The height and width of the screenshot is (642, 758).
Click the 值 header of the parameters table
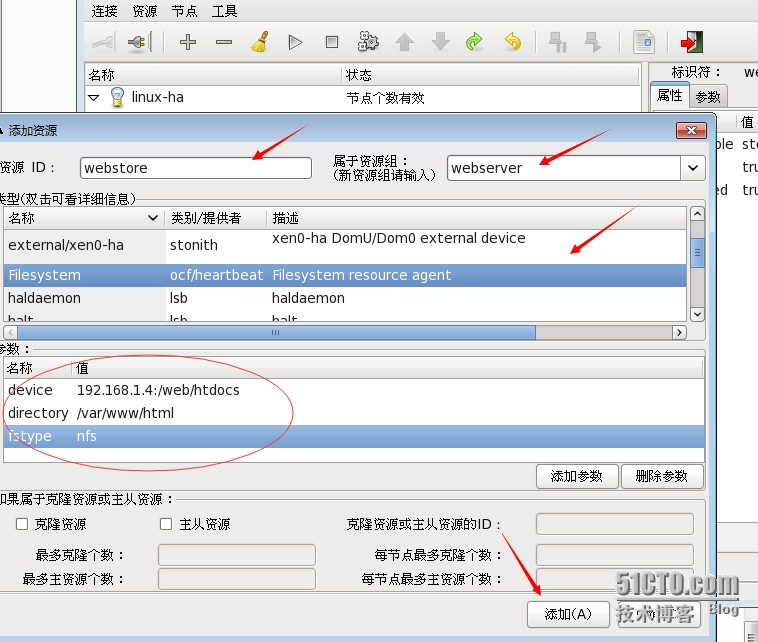pyautogui.click(x=388, y=368)
